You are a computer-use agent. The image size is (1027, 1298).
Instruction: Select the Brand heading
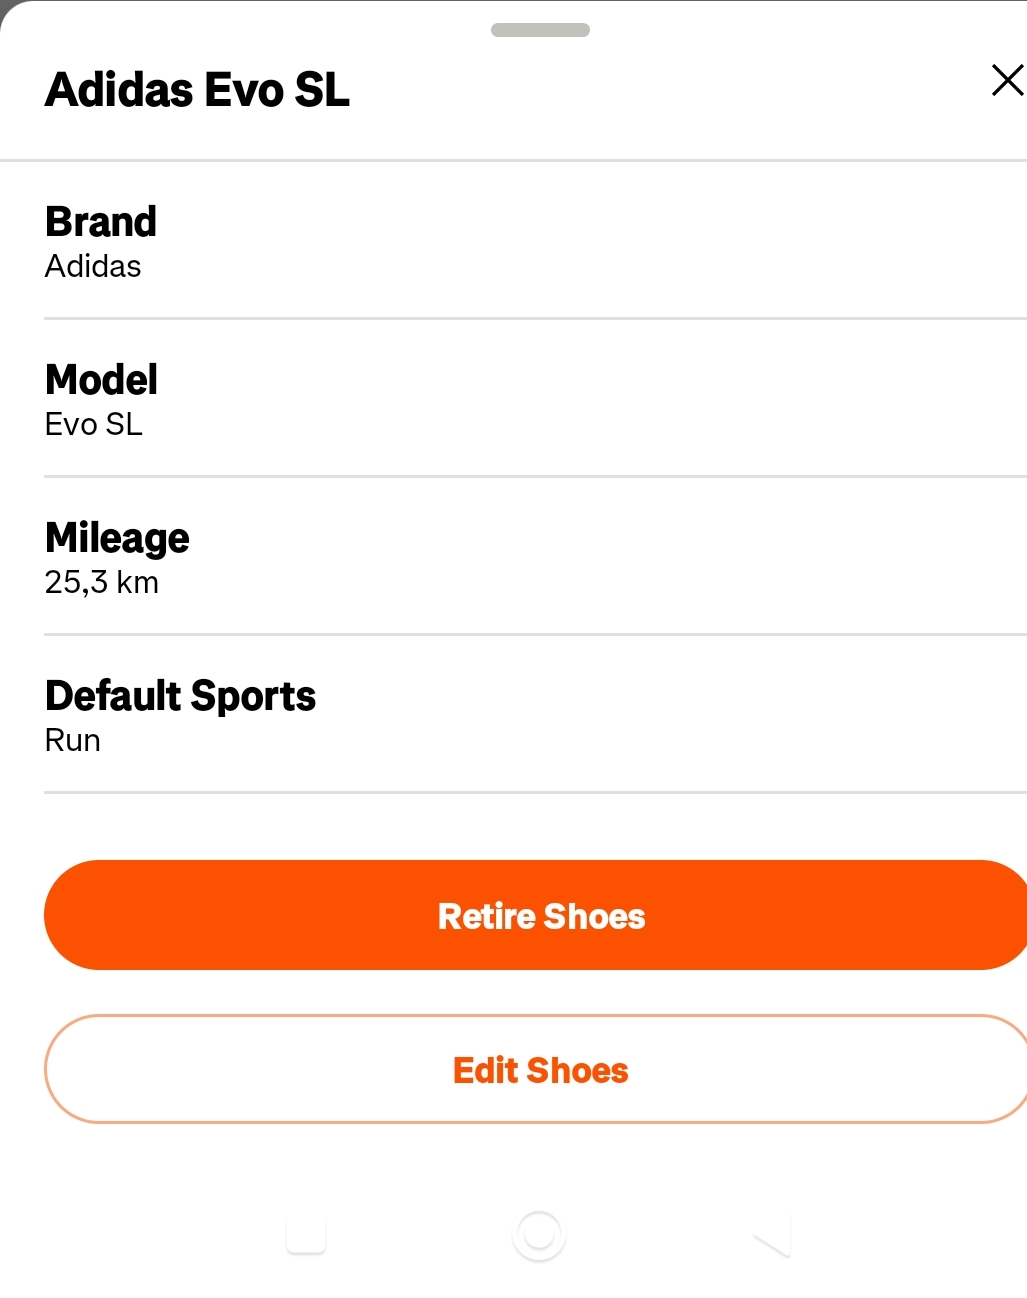click(101, 222)
